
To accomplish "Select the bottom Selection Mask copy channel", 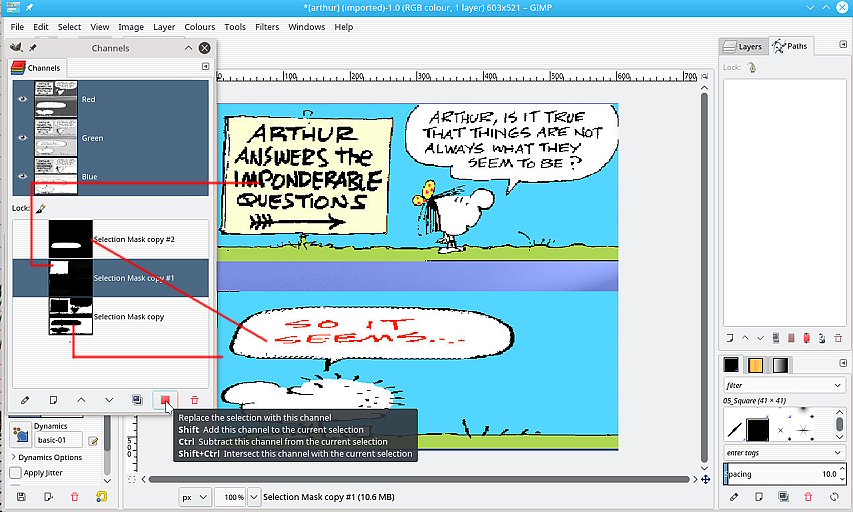I will click(x=110, y=317).
